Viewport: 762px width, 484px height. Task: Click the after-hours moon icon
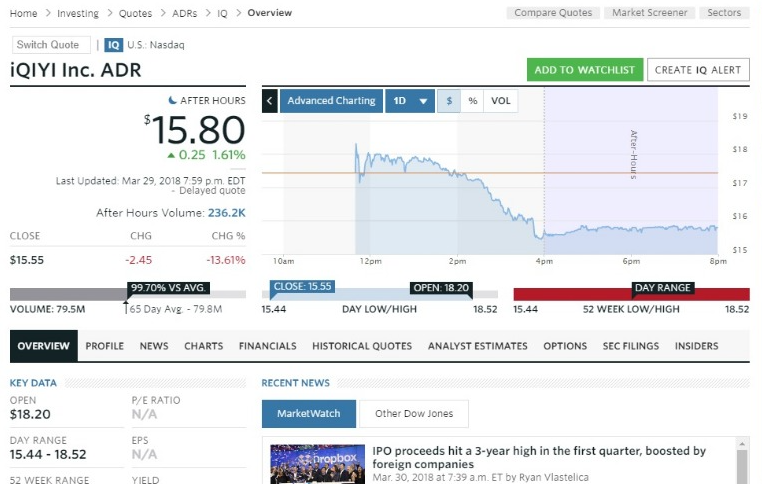point(172,101)
